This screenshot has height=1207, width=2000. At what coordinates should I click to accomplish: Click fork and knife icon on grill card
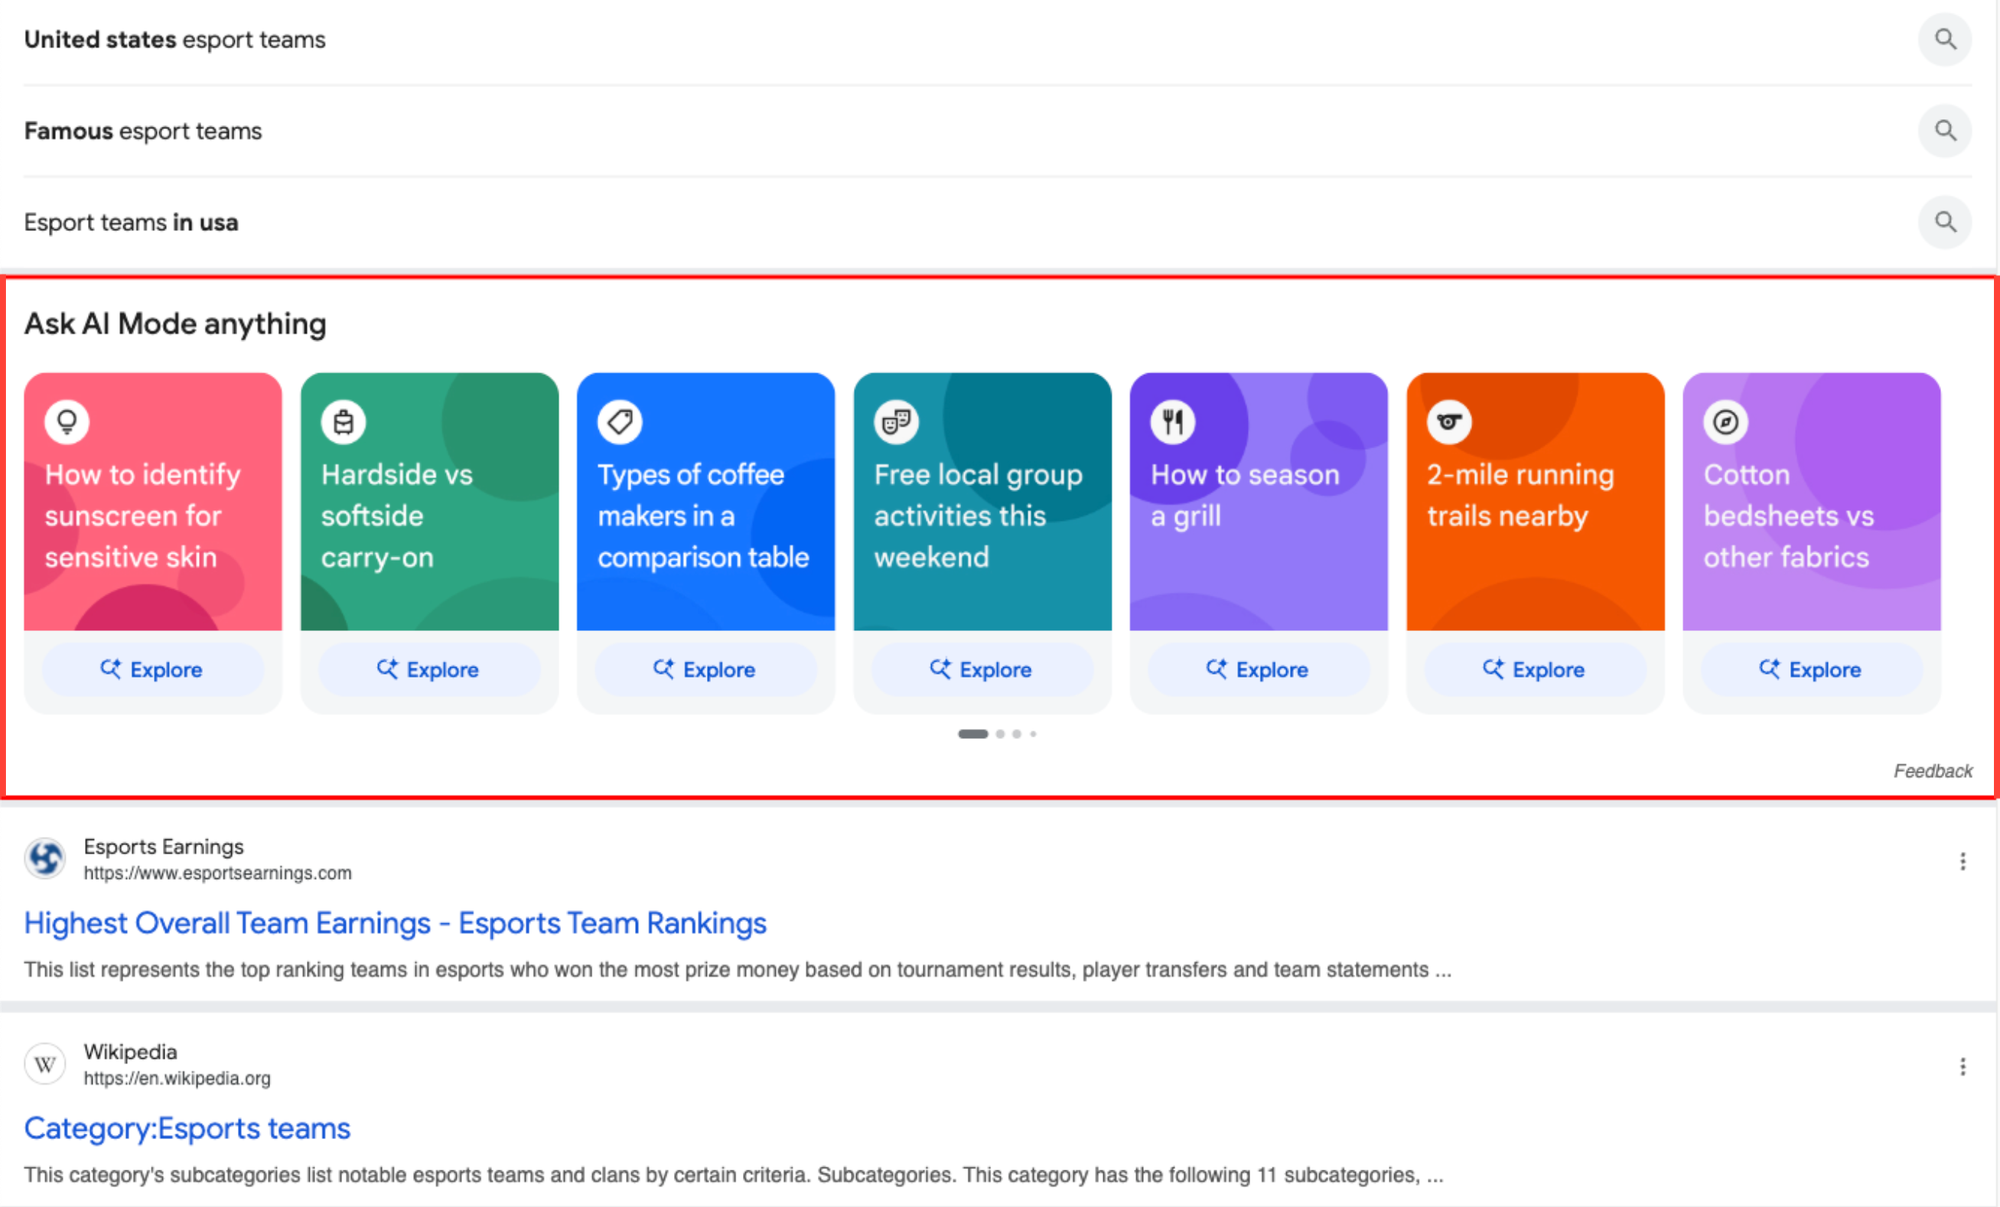pyautogui.click(x=1173, y=422)
